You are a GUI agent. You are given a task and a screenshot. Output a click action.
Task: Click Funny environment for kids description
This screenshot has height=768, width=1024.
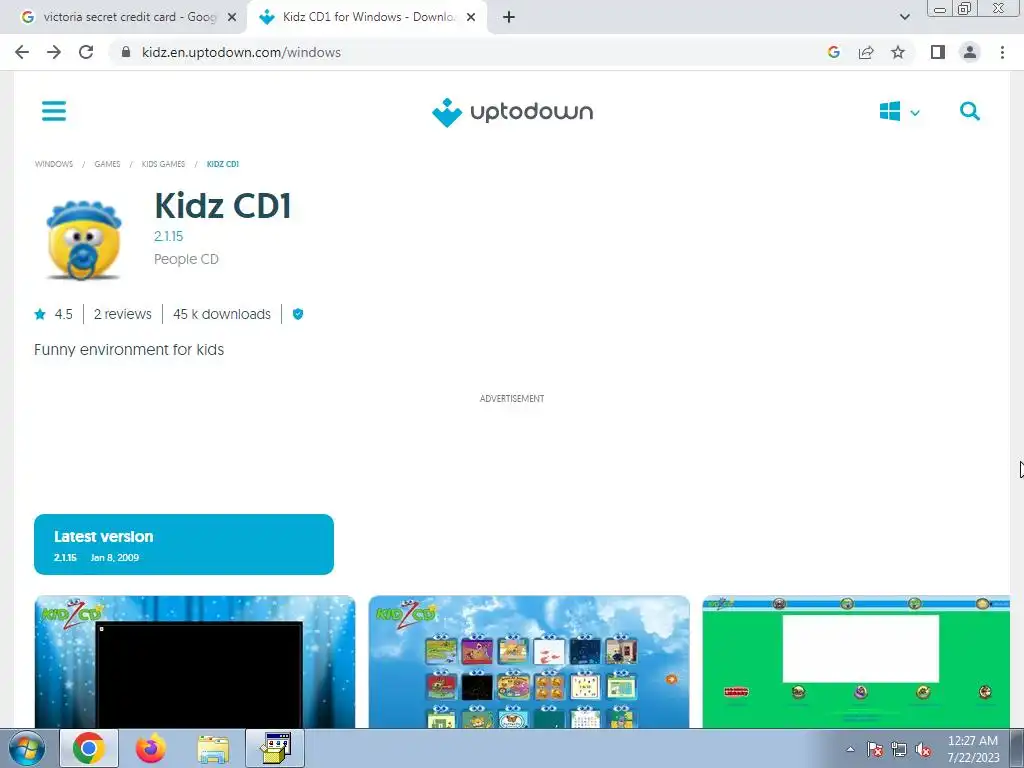pyautogui.click(x=129, y=350)
